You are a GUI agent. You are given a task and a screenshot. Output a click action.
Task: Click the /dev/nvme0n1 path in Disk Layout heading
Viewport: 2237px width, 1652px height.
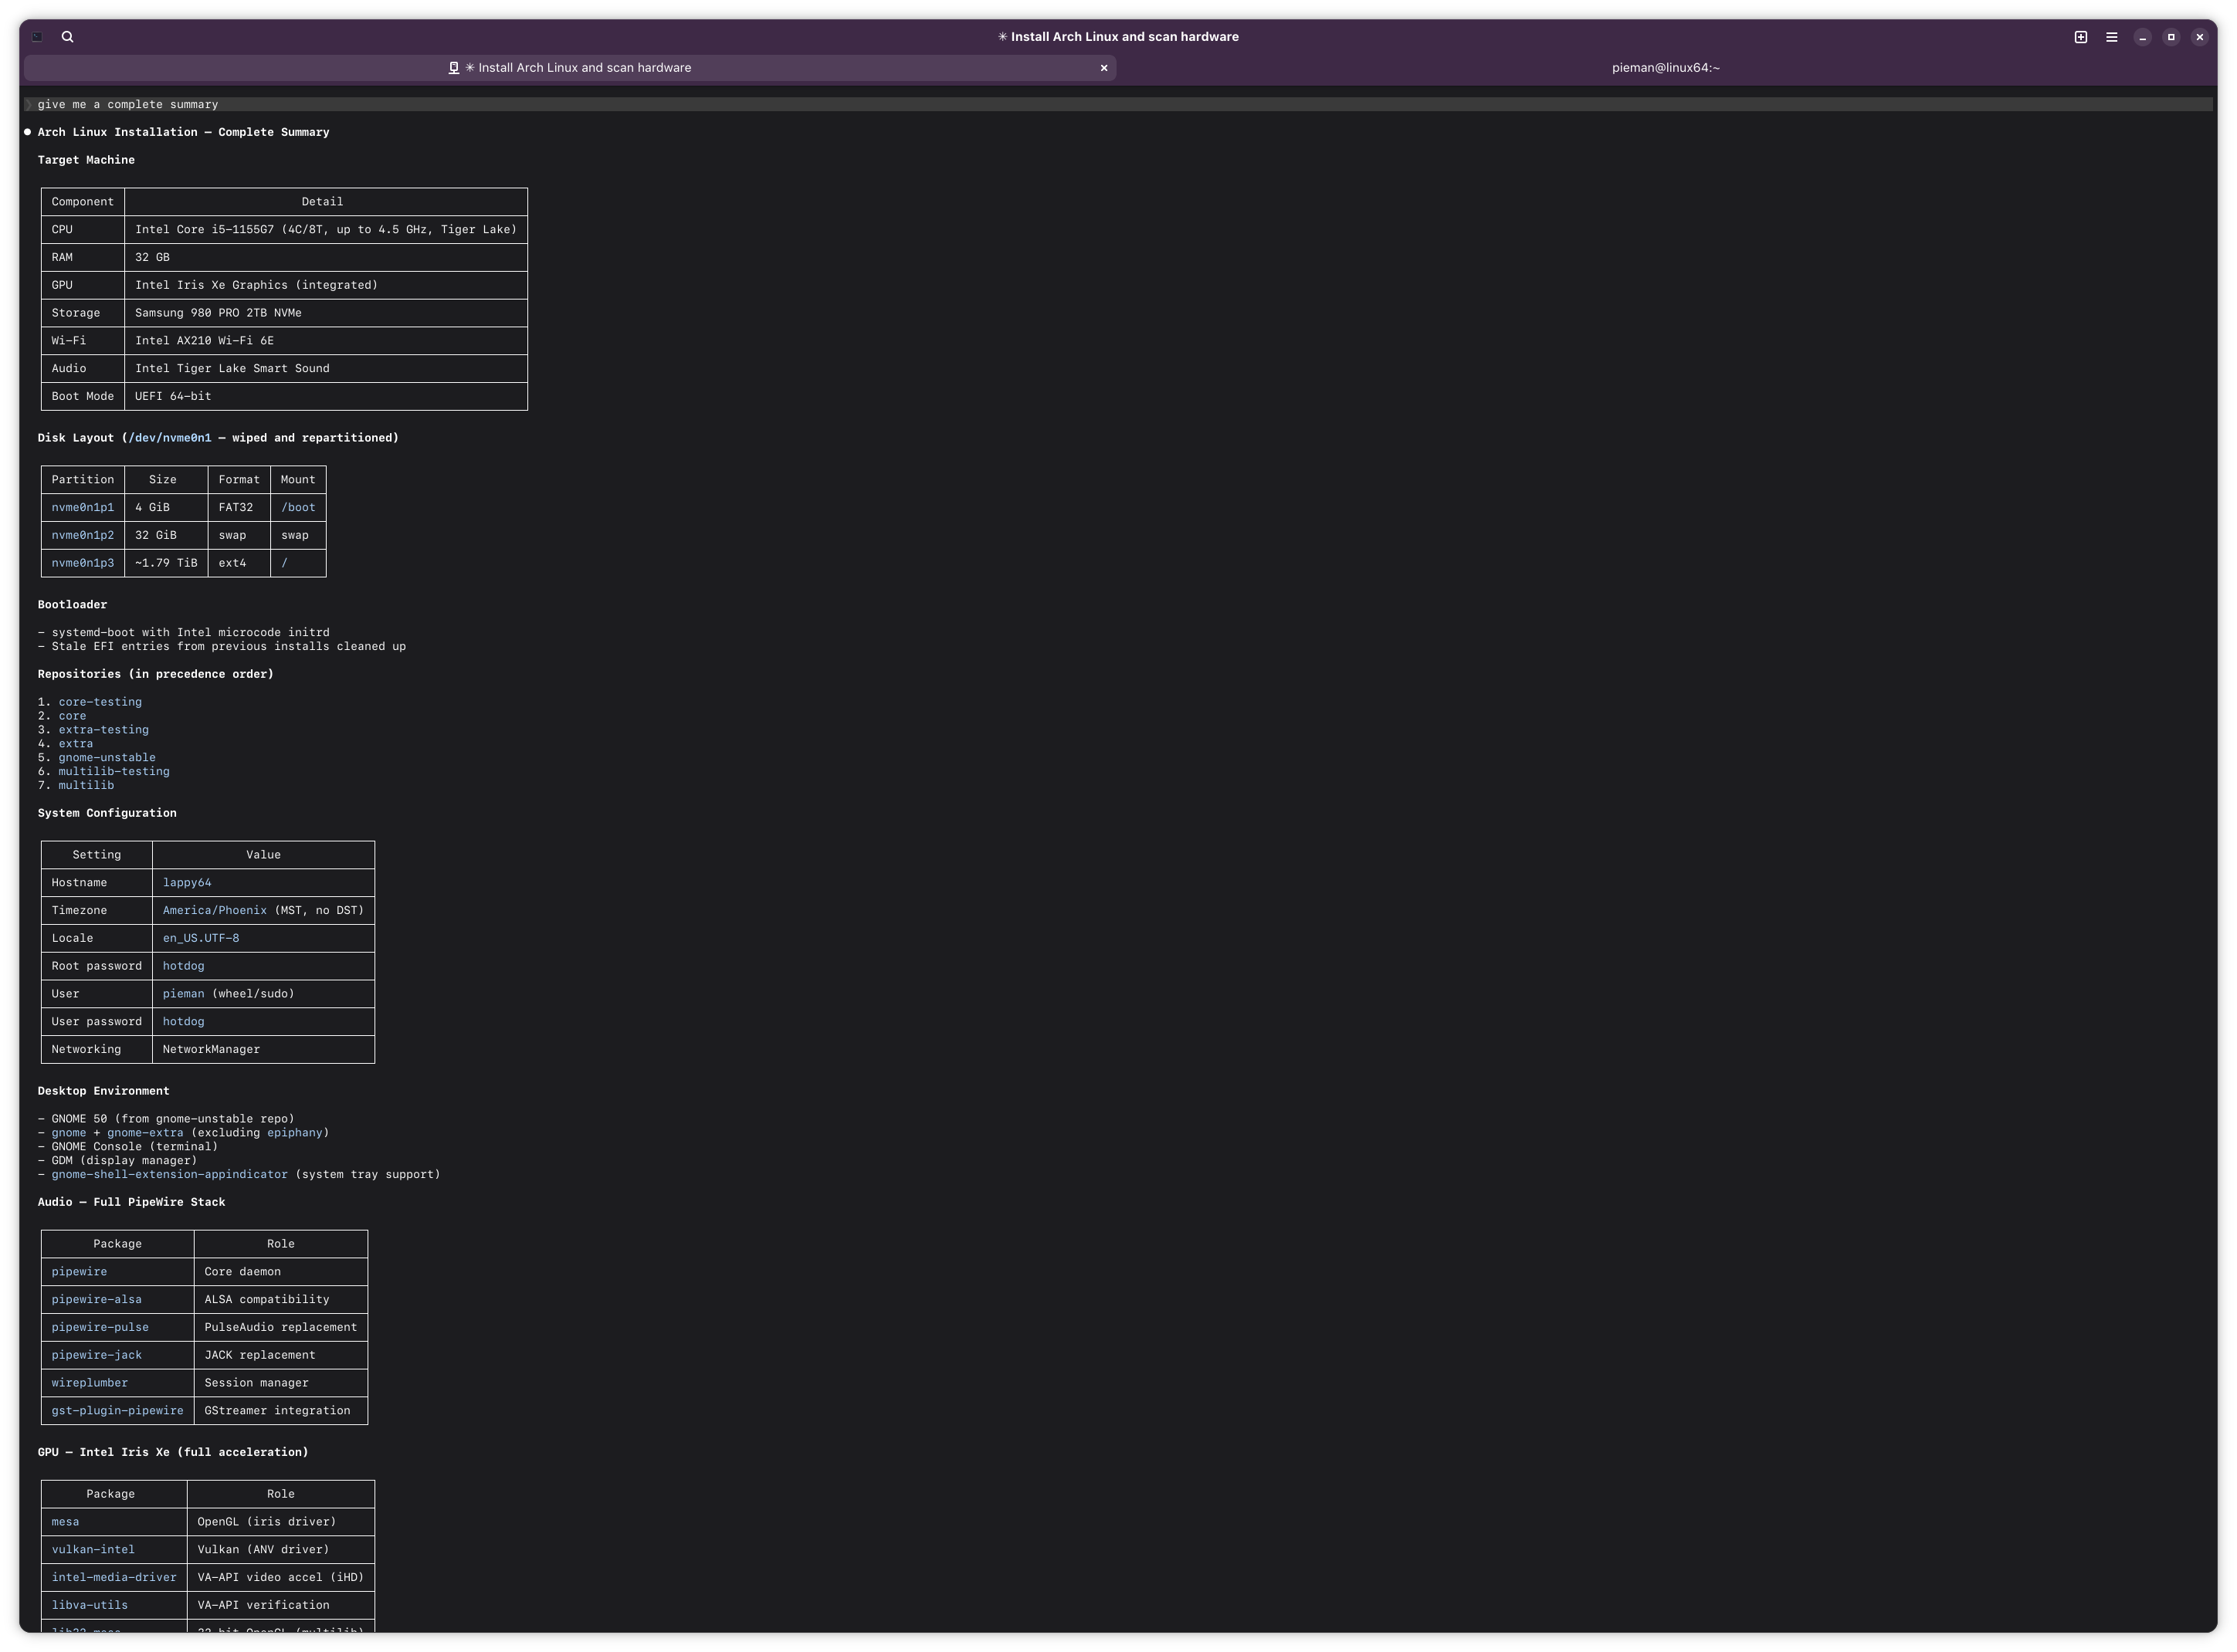click(169, 438)
